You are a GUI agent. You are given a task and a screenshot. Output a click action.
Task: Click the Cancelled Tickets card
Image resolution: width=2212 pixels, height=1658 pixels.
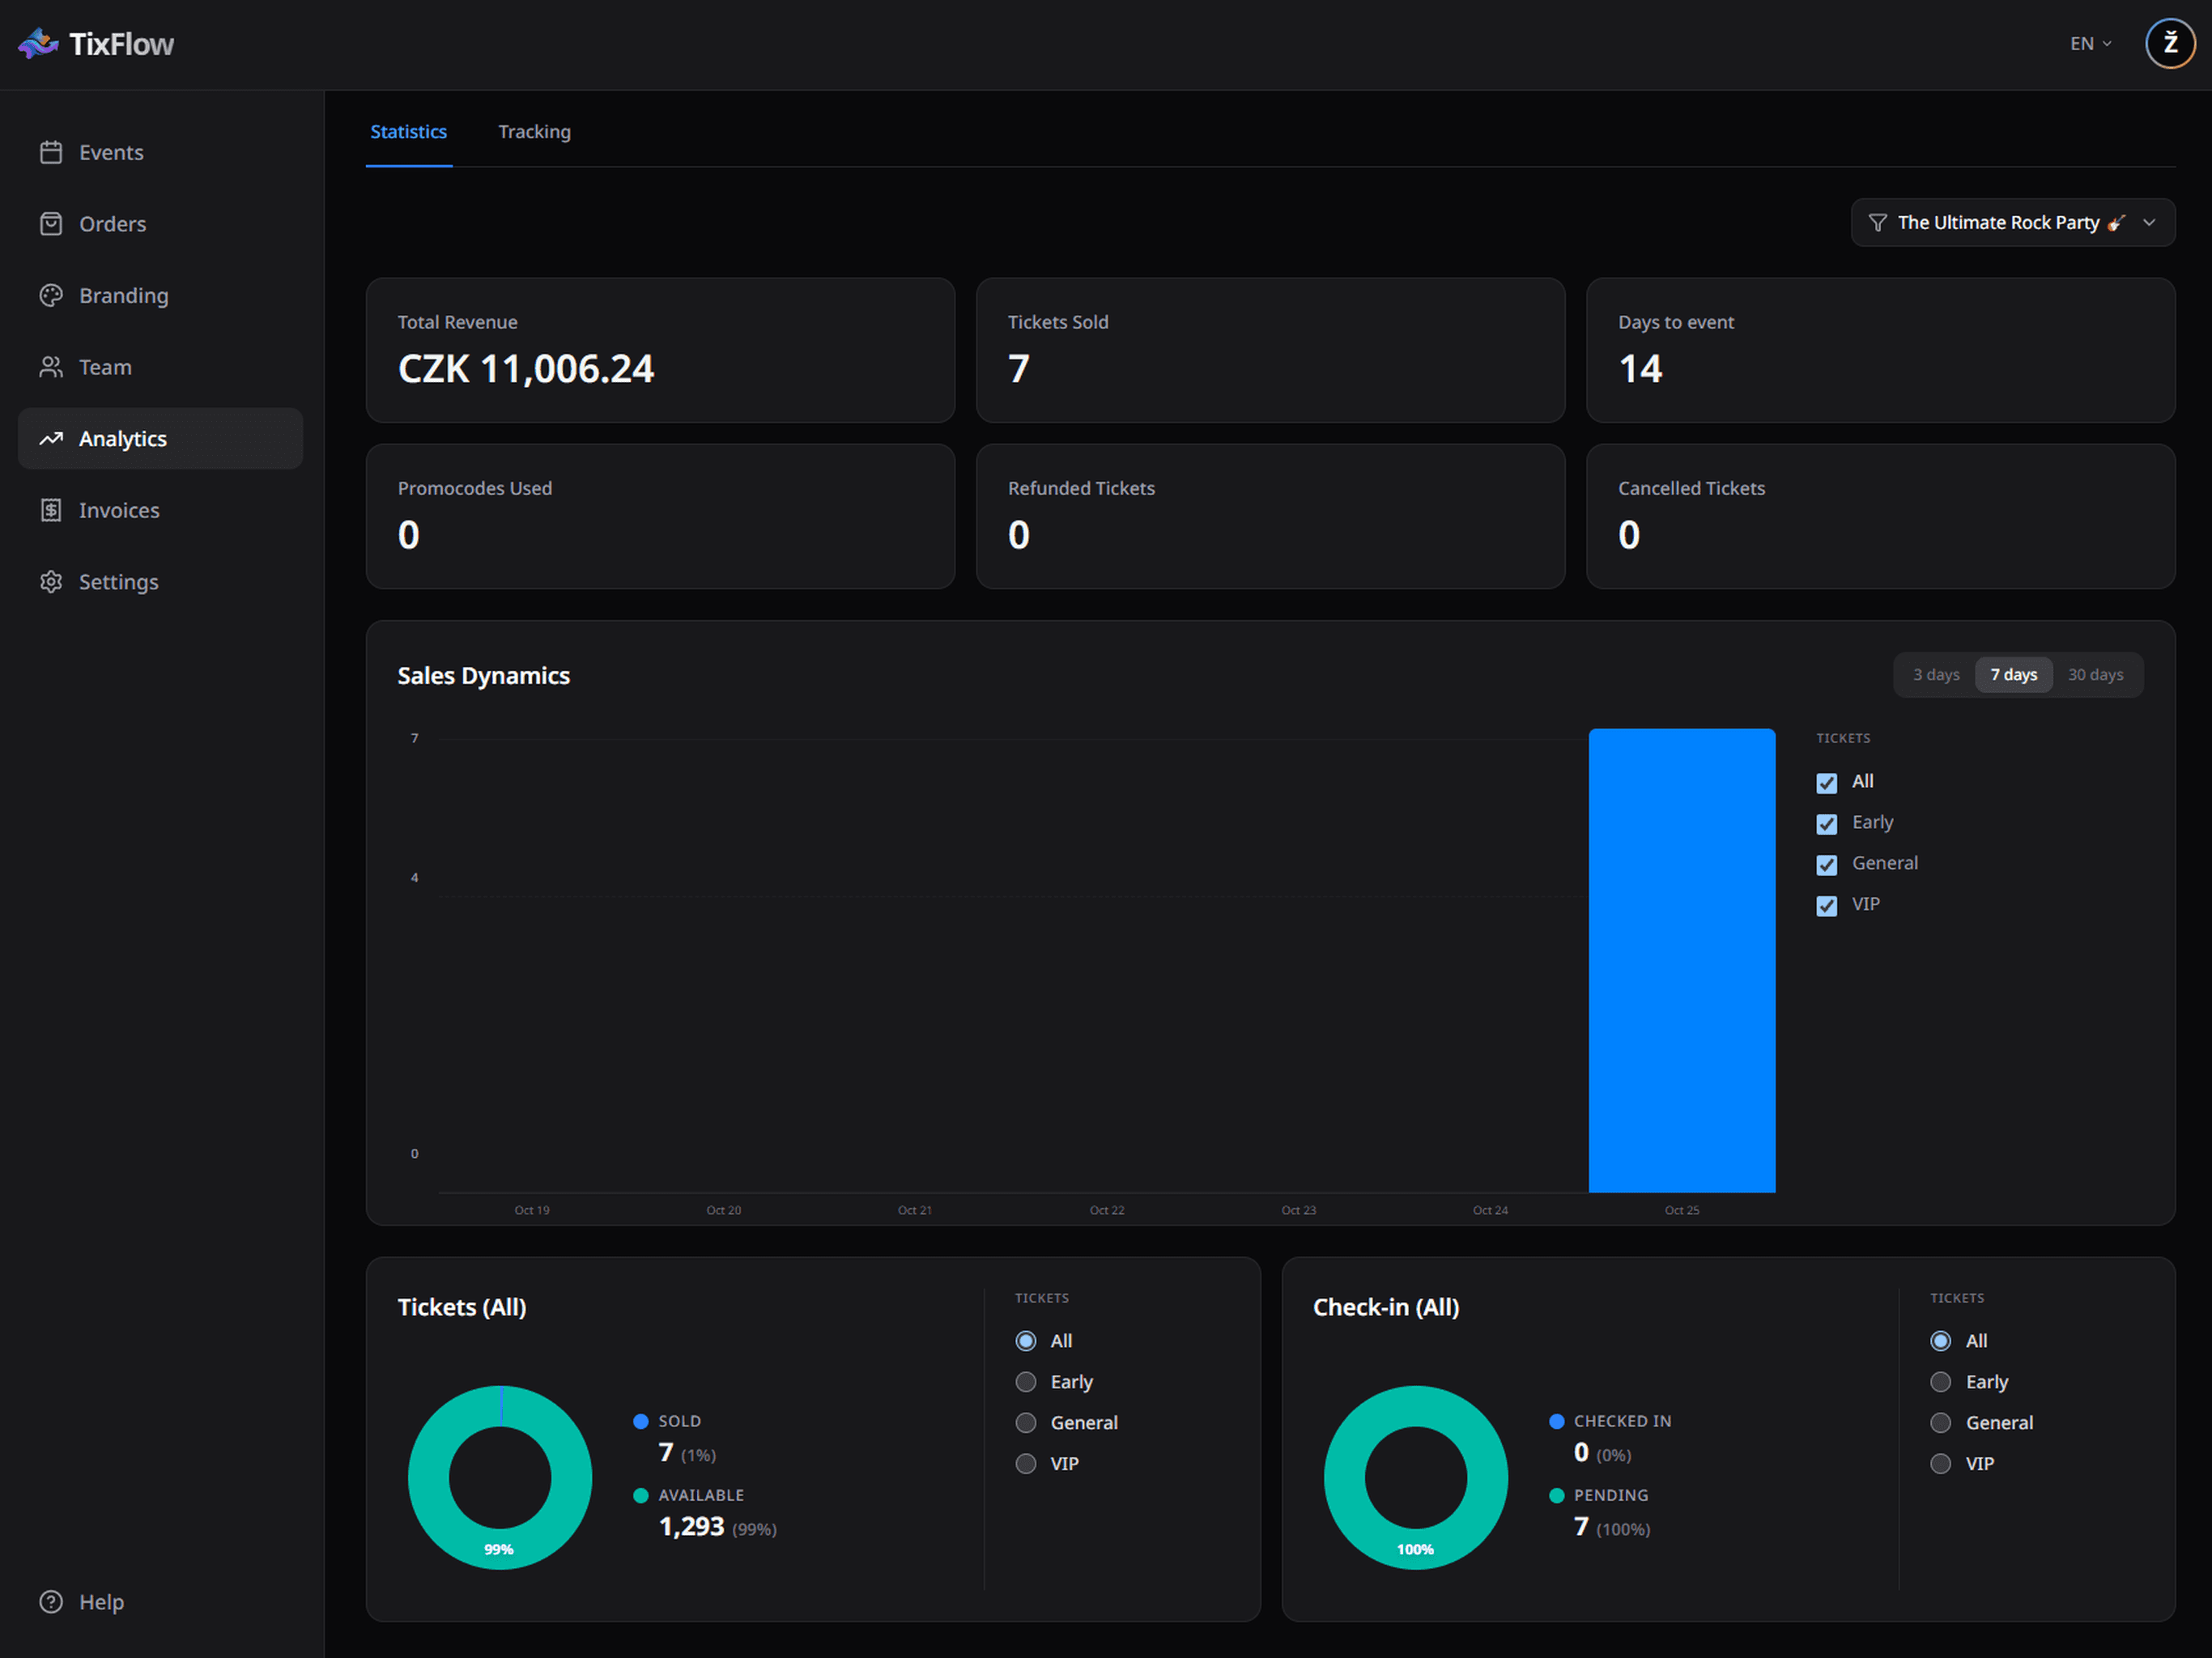(x=1880, y=516)
